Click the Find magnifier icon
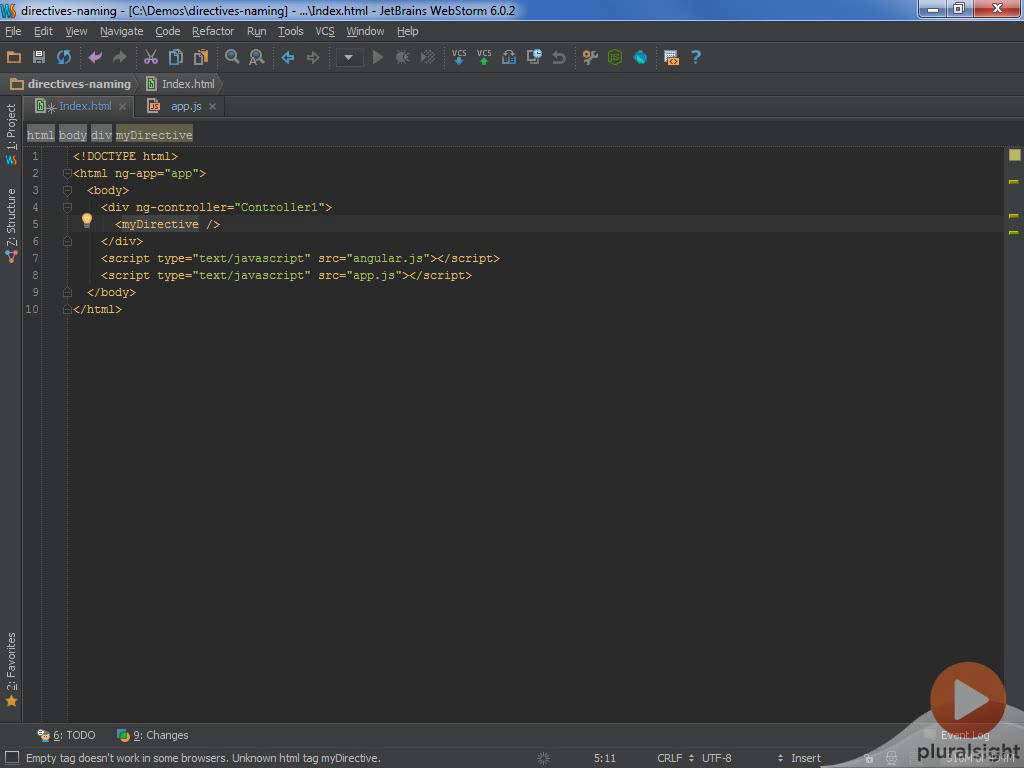 point(232,57)
